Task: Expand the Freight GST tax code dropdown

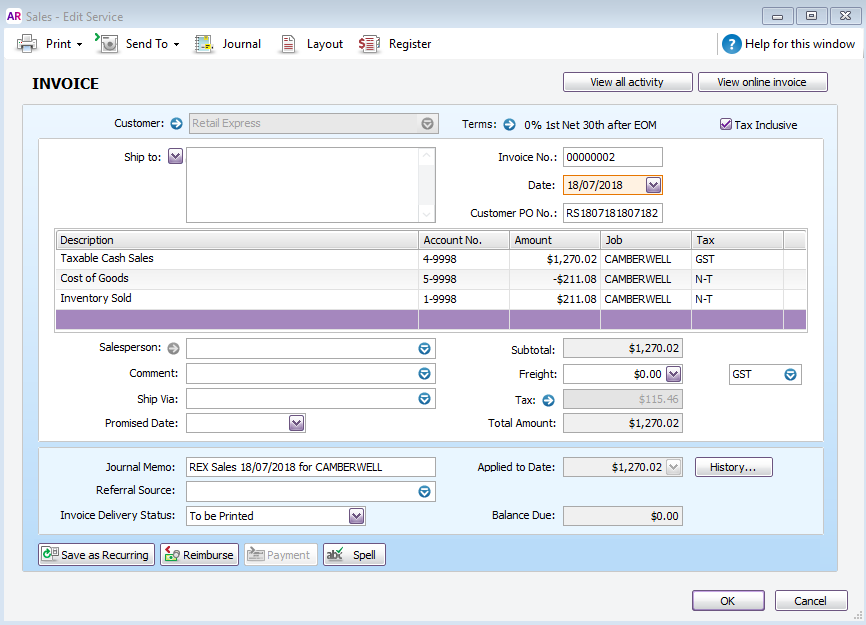Action: [x=790, y=374]
